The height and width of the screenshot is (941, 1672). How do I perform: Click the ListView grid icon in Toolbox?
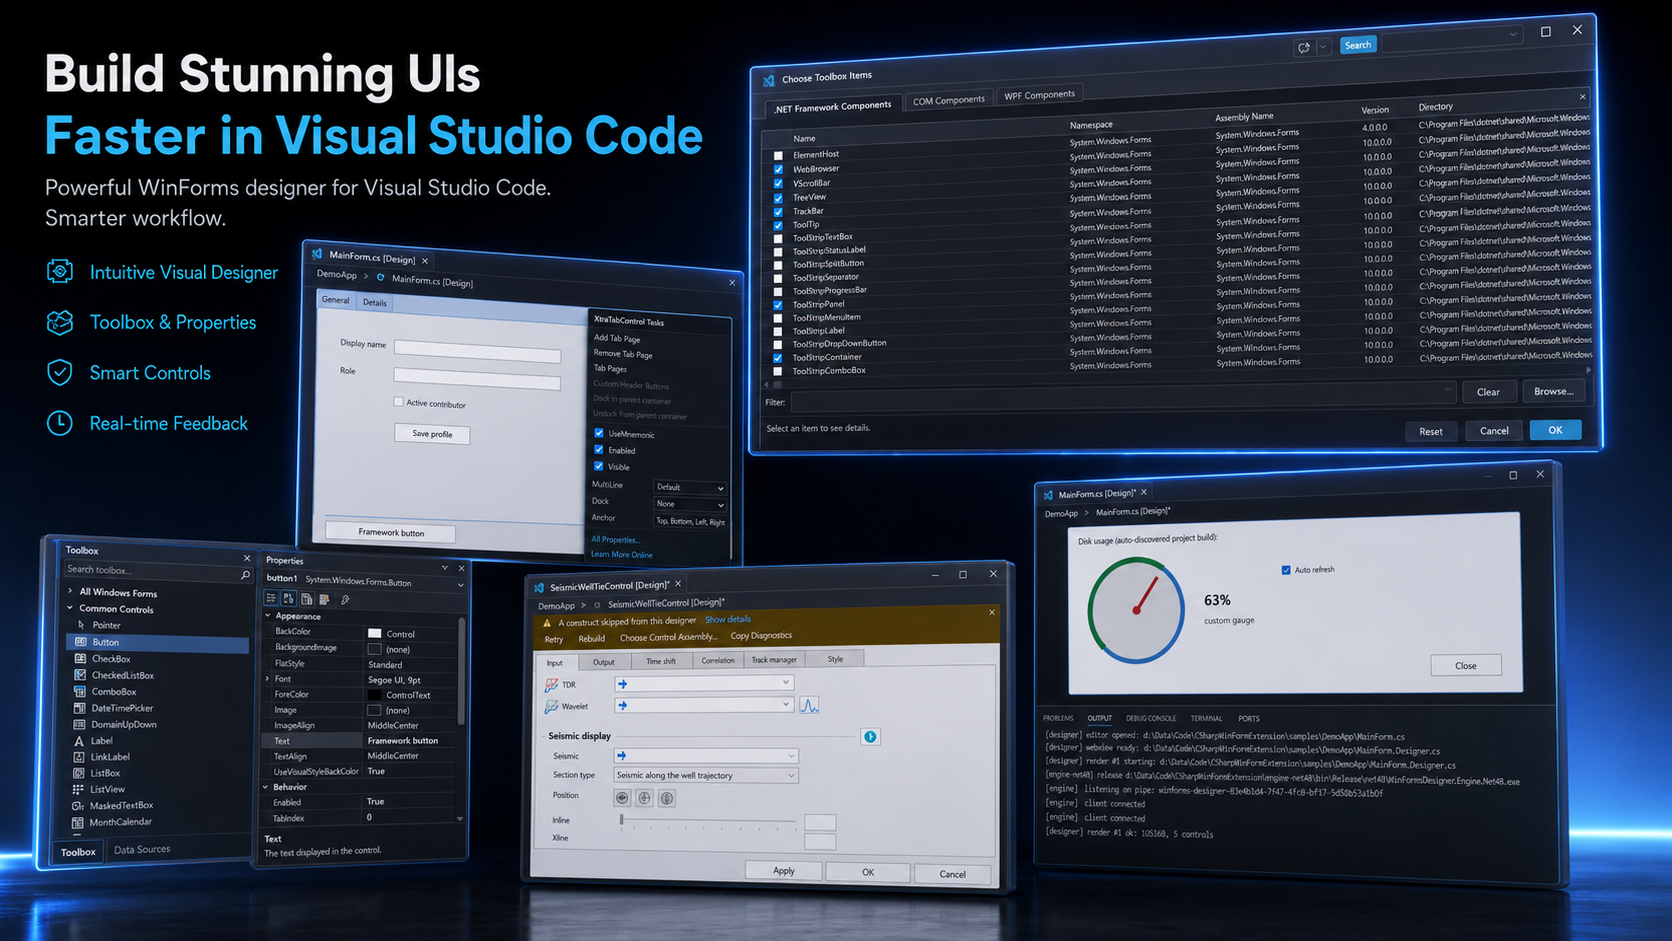78,789
